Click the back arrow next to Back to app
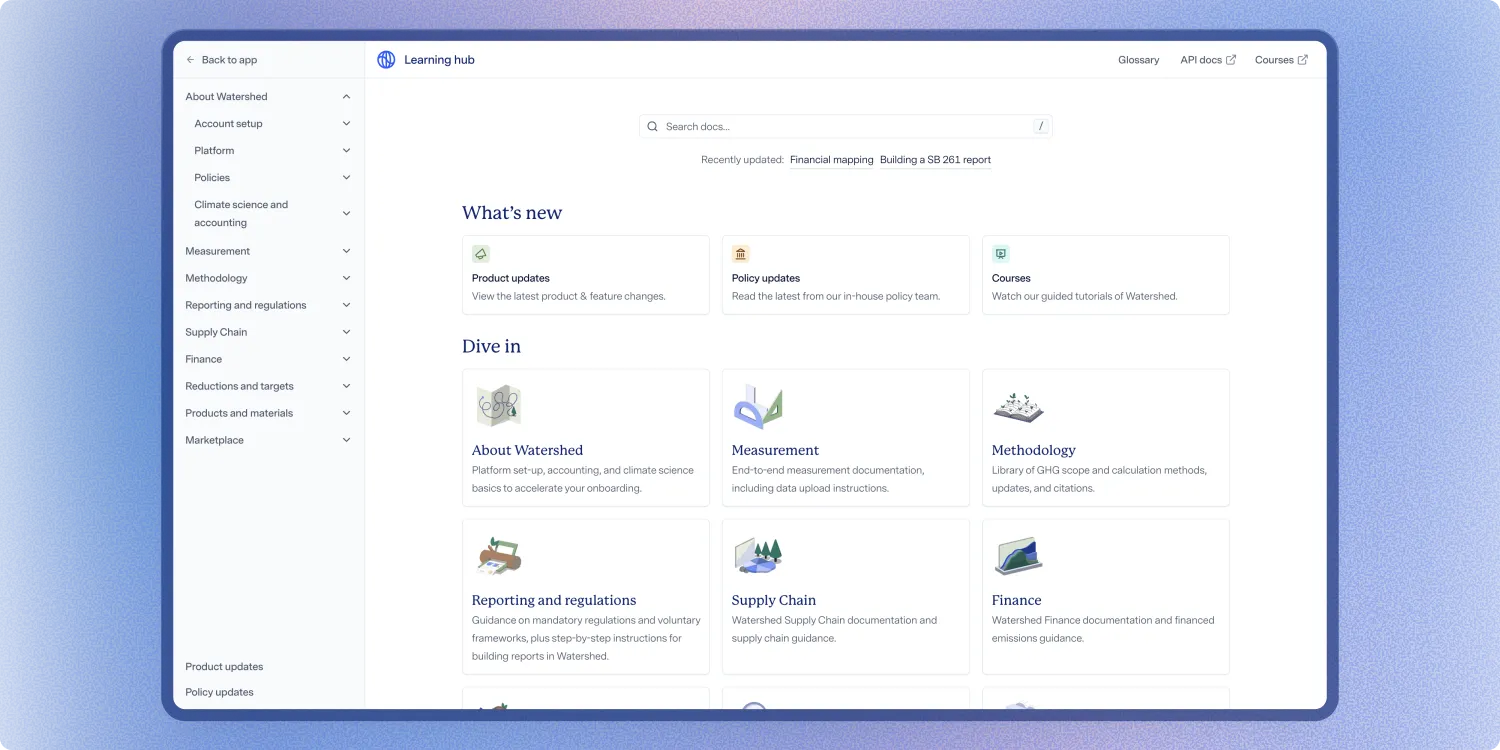The image size is (1500, 750). click(189, 60)
